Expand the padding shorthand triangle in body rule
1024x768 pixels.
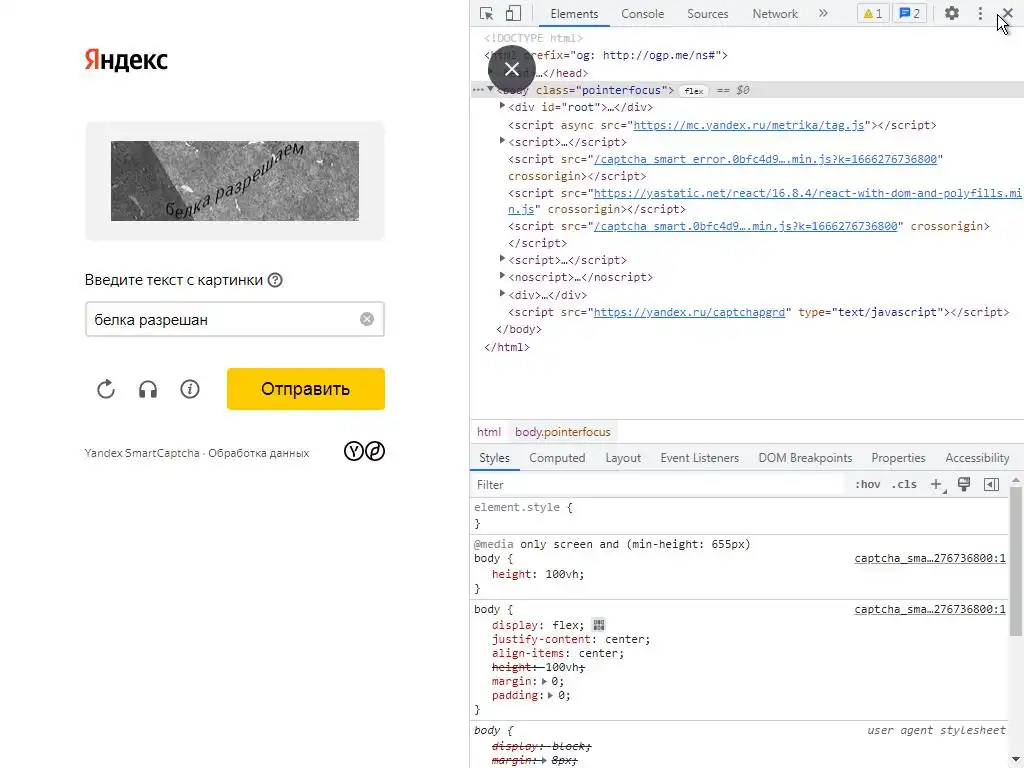pyautogui.click(x=551, y=696)
